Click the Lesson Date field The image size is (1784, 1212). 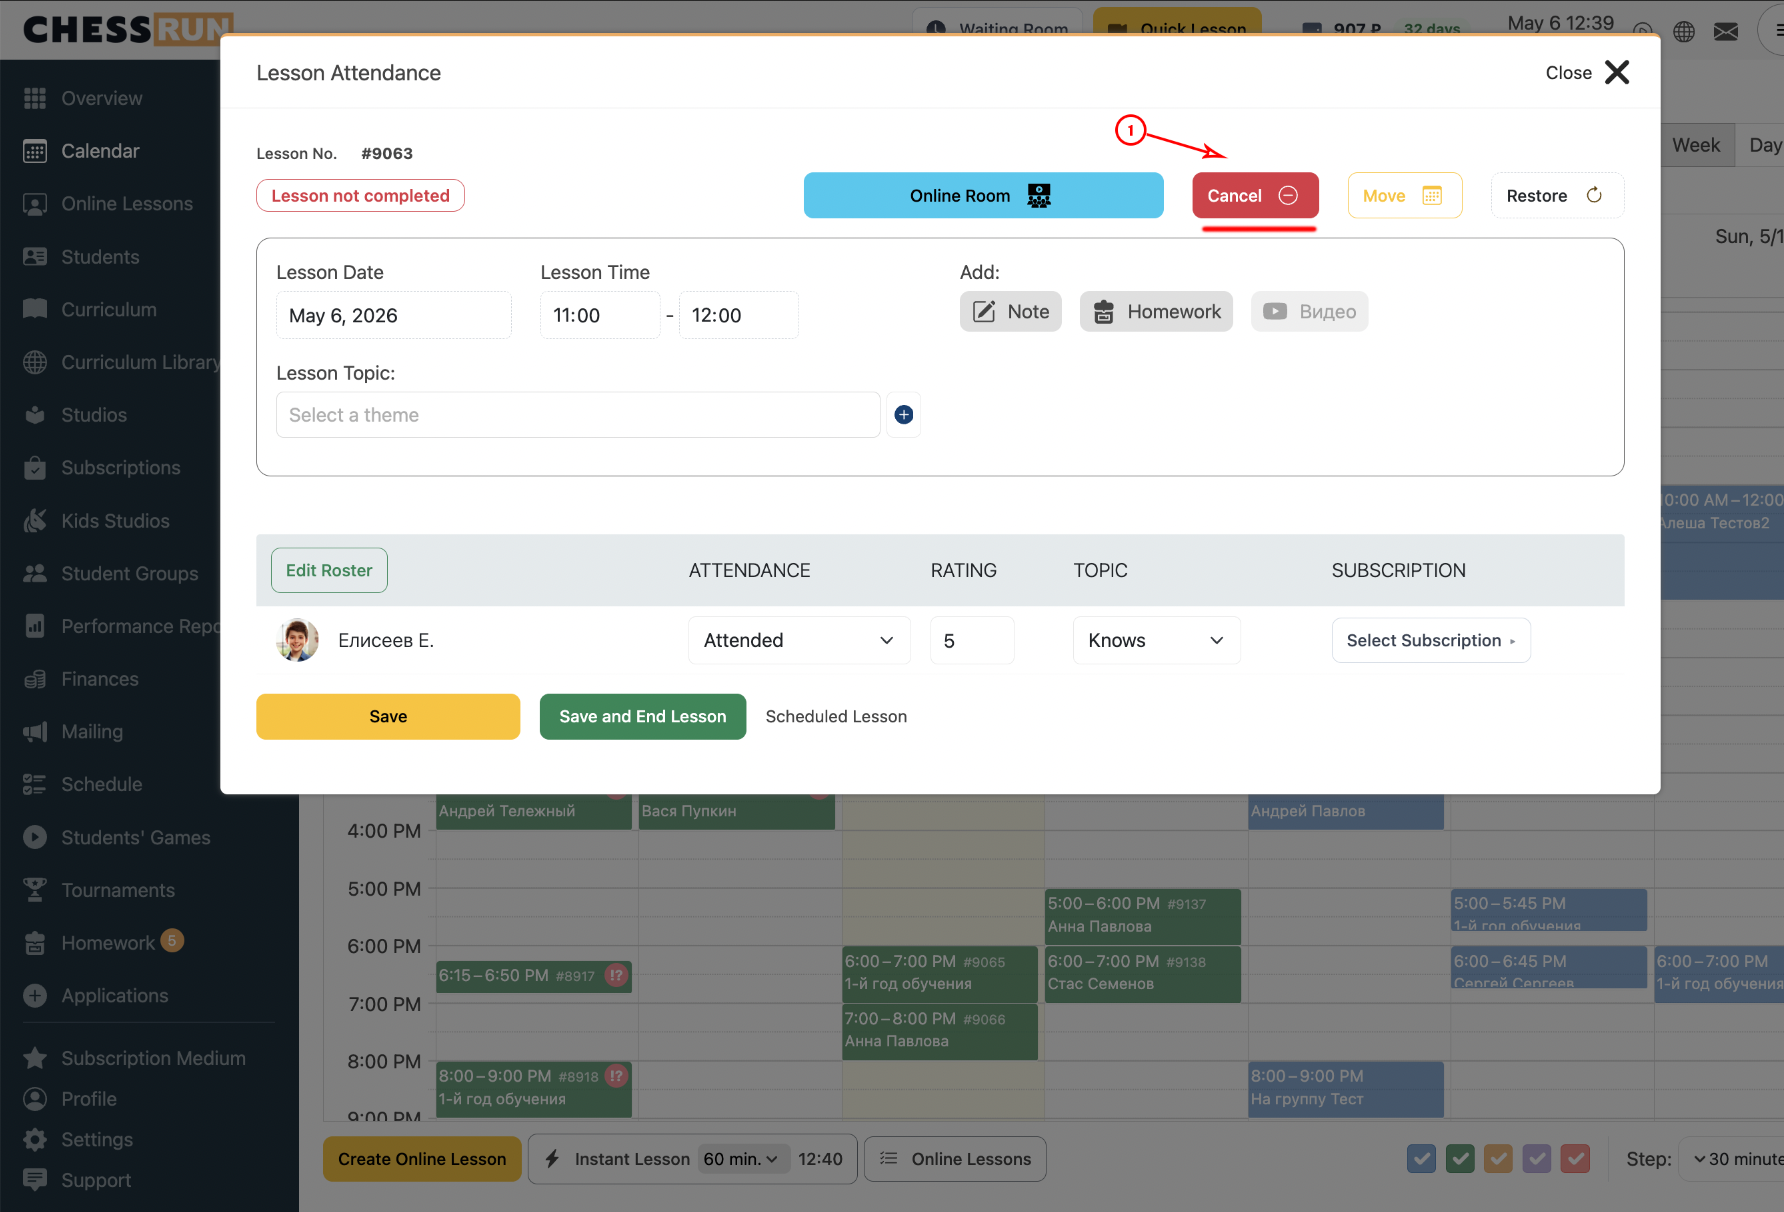tap(394, 315)
